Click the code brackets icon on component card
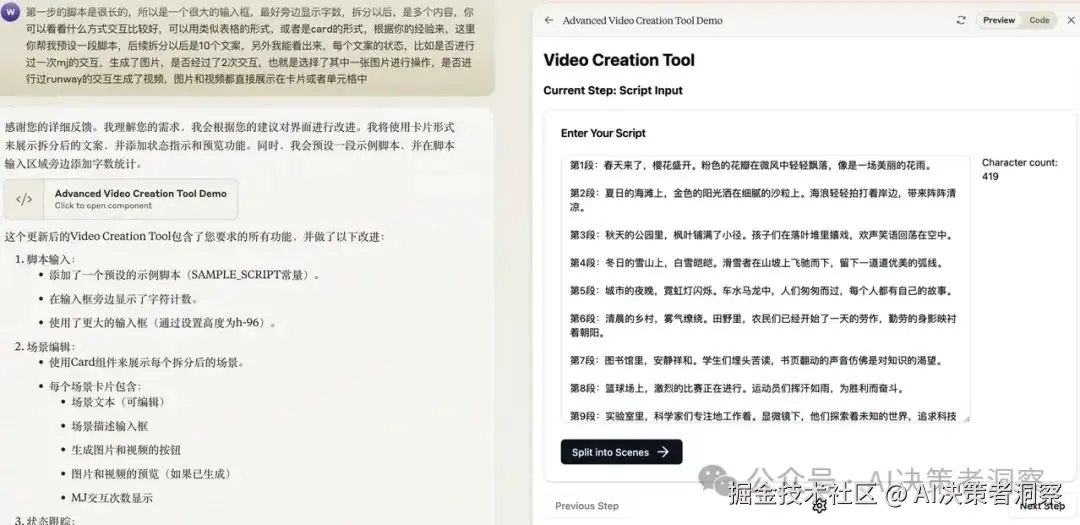 pyautogui.click(x=24, y=199)
